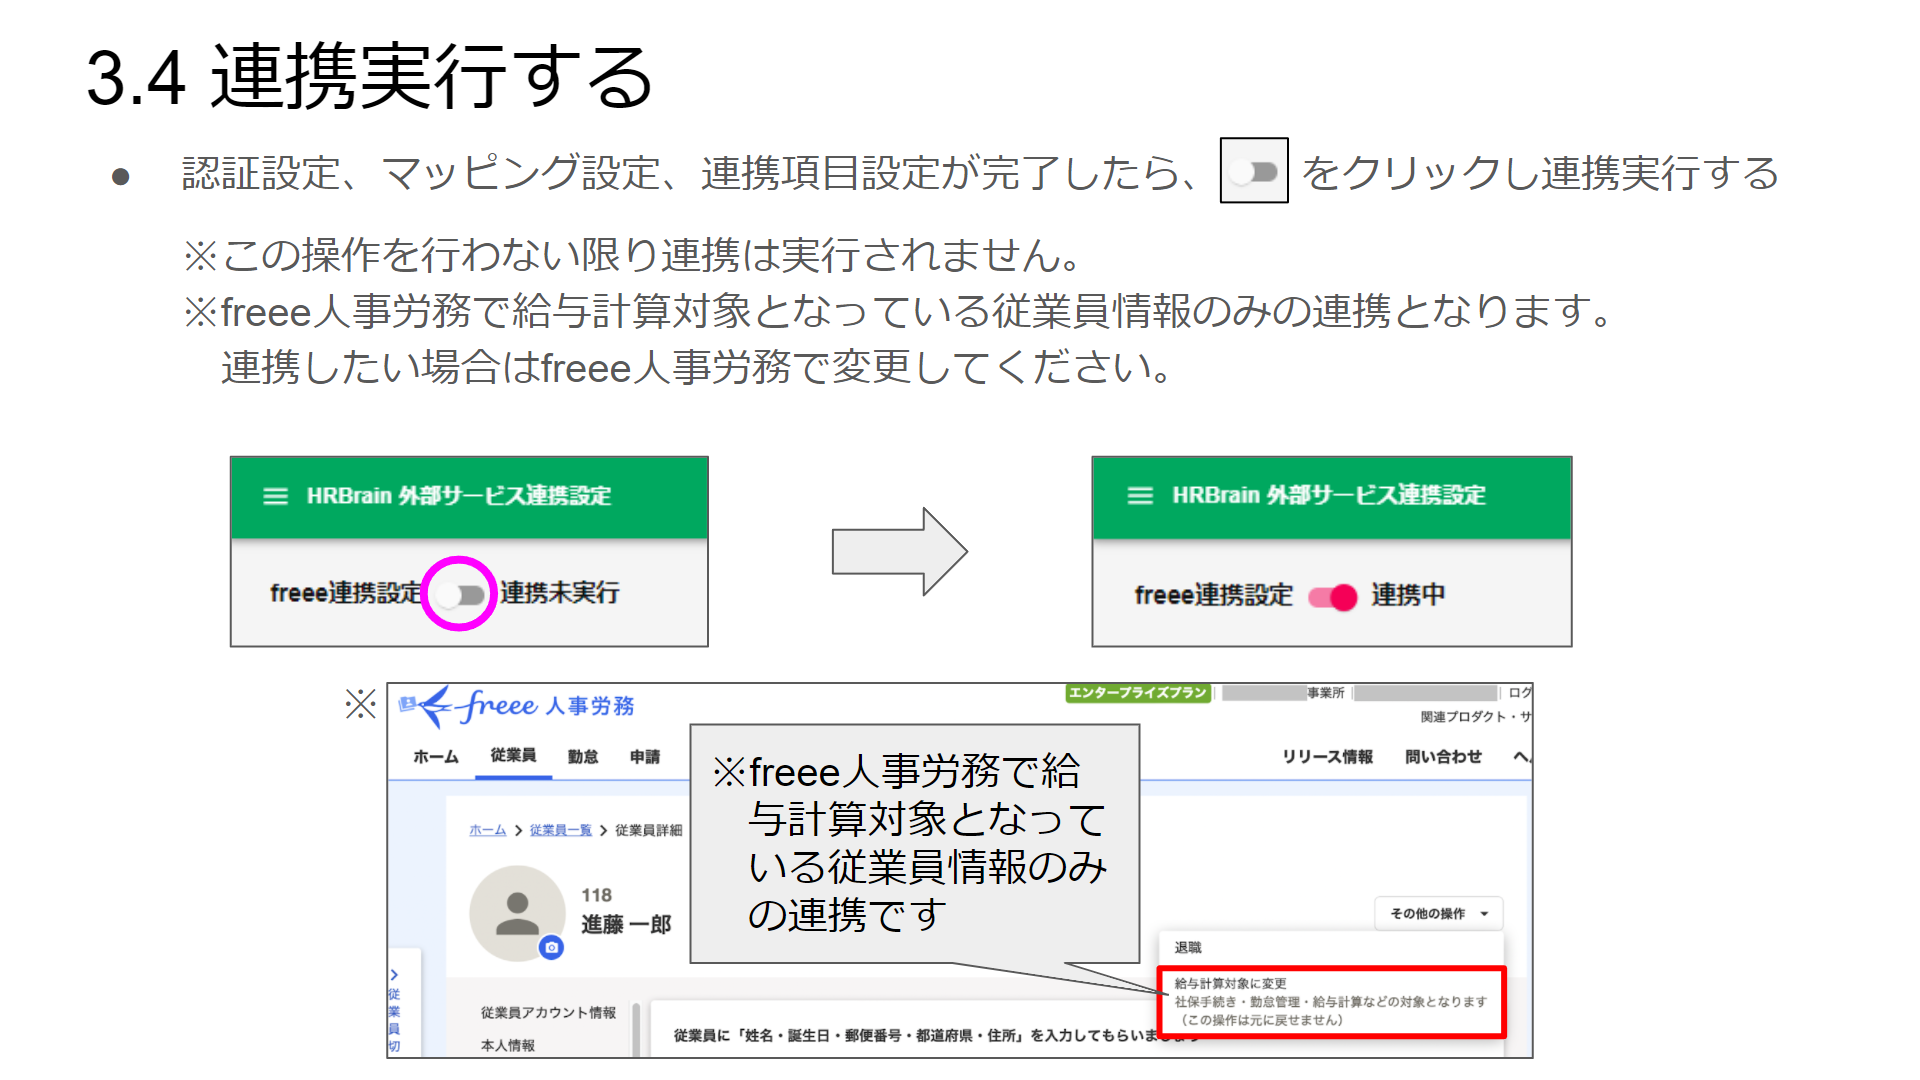Viewport: 1920px width, 1080px height.
Task: Click freee連携設定 label beside 連携中
Action: 1214,595
